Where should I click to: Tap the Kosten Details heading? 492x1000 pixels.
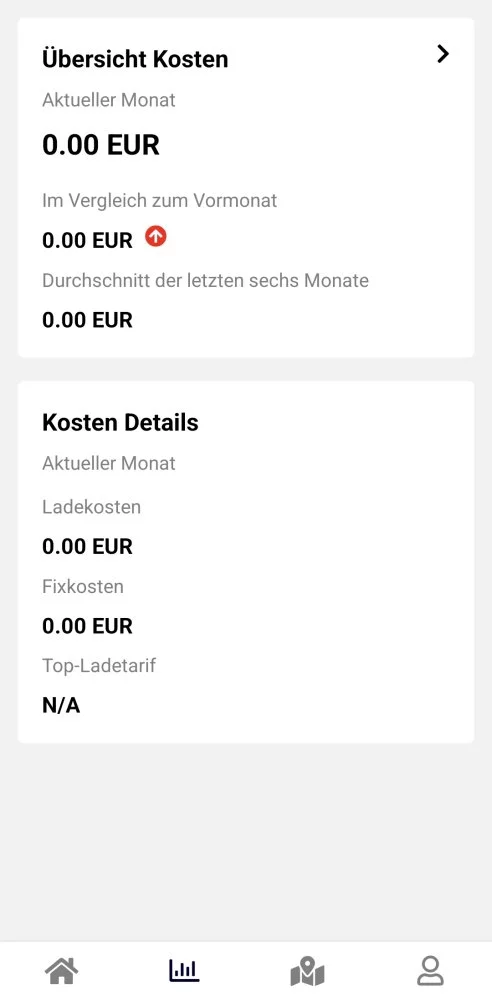120,422
